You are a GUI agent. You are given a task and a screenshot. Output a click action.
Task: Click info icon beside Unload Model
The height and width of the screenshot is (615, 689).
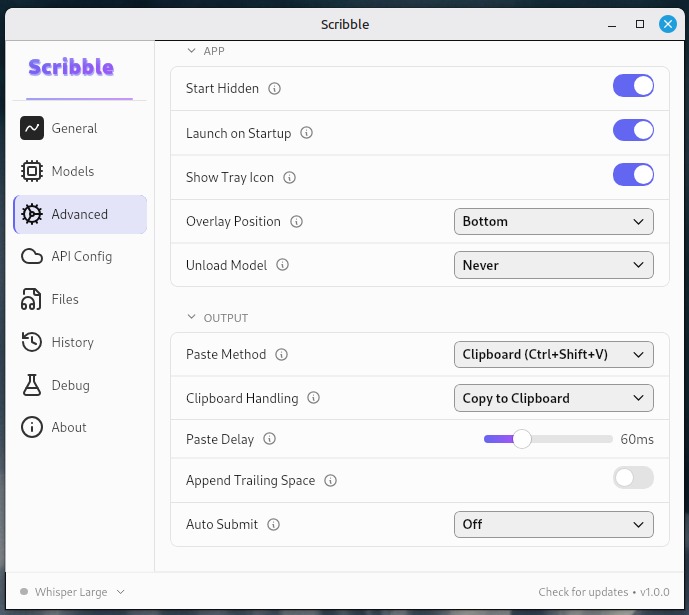tap(282, 265)
